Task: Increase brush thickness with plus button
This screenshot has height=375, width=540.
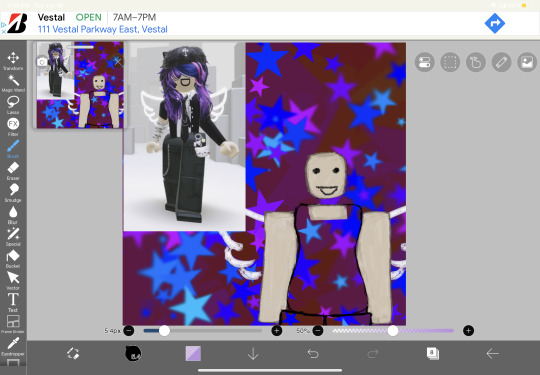Action: 277,331
